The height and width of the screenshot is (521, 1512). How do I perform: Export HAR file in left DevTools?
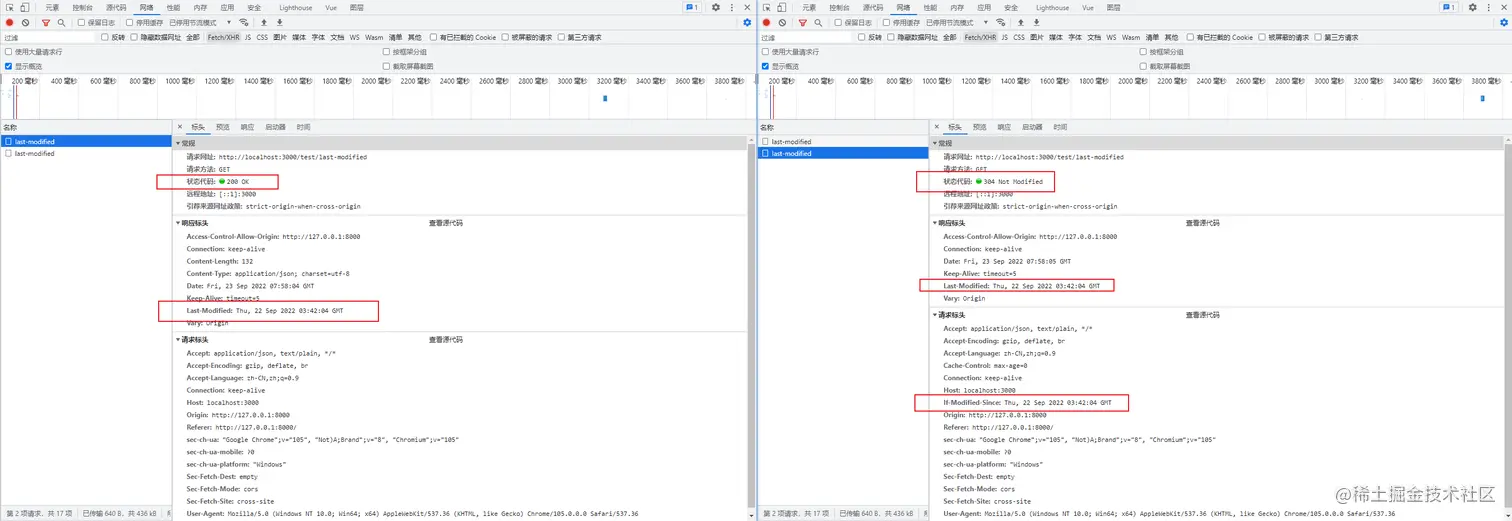point(279,22)
